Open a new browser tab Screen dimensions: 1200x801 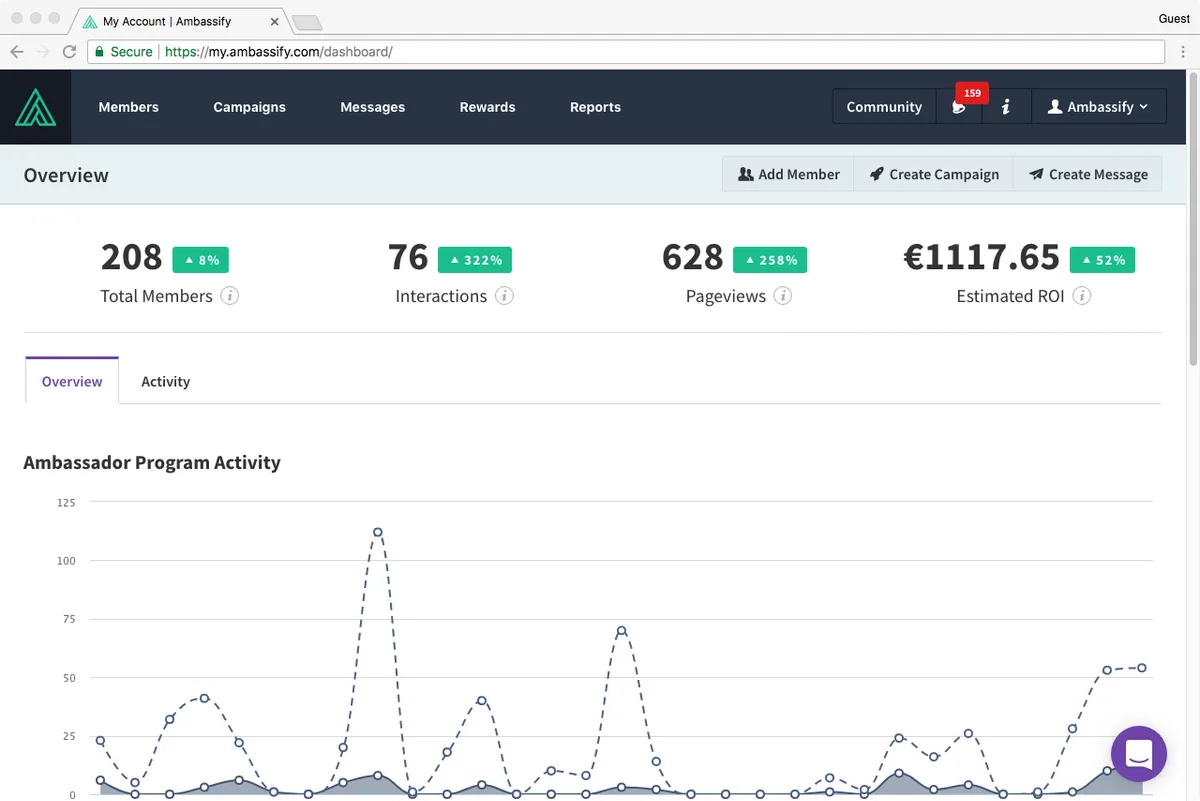pyautogui.click(x=307, y=22)
